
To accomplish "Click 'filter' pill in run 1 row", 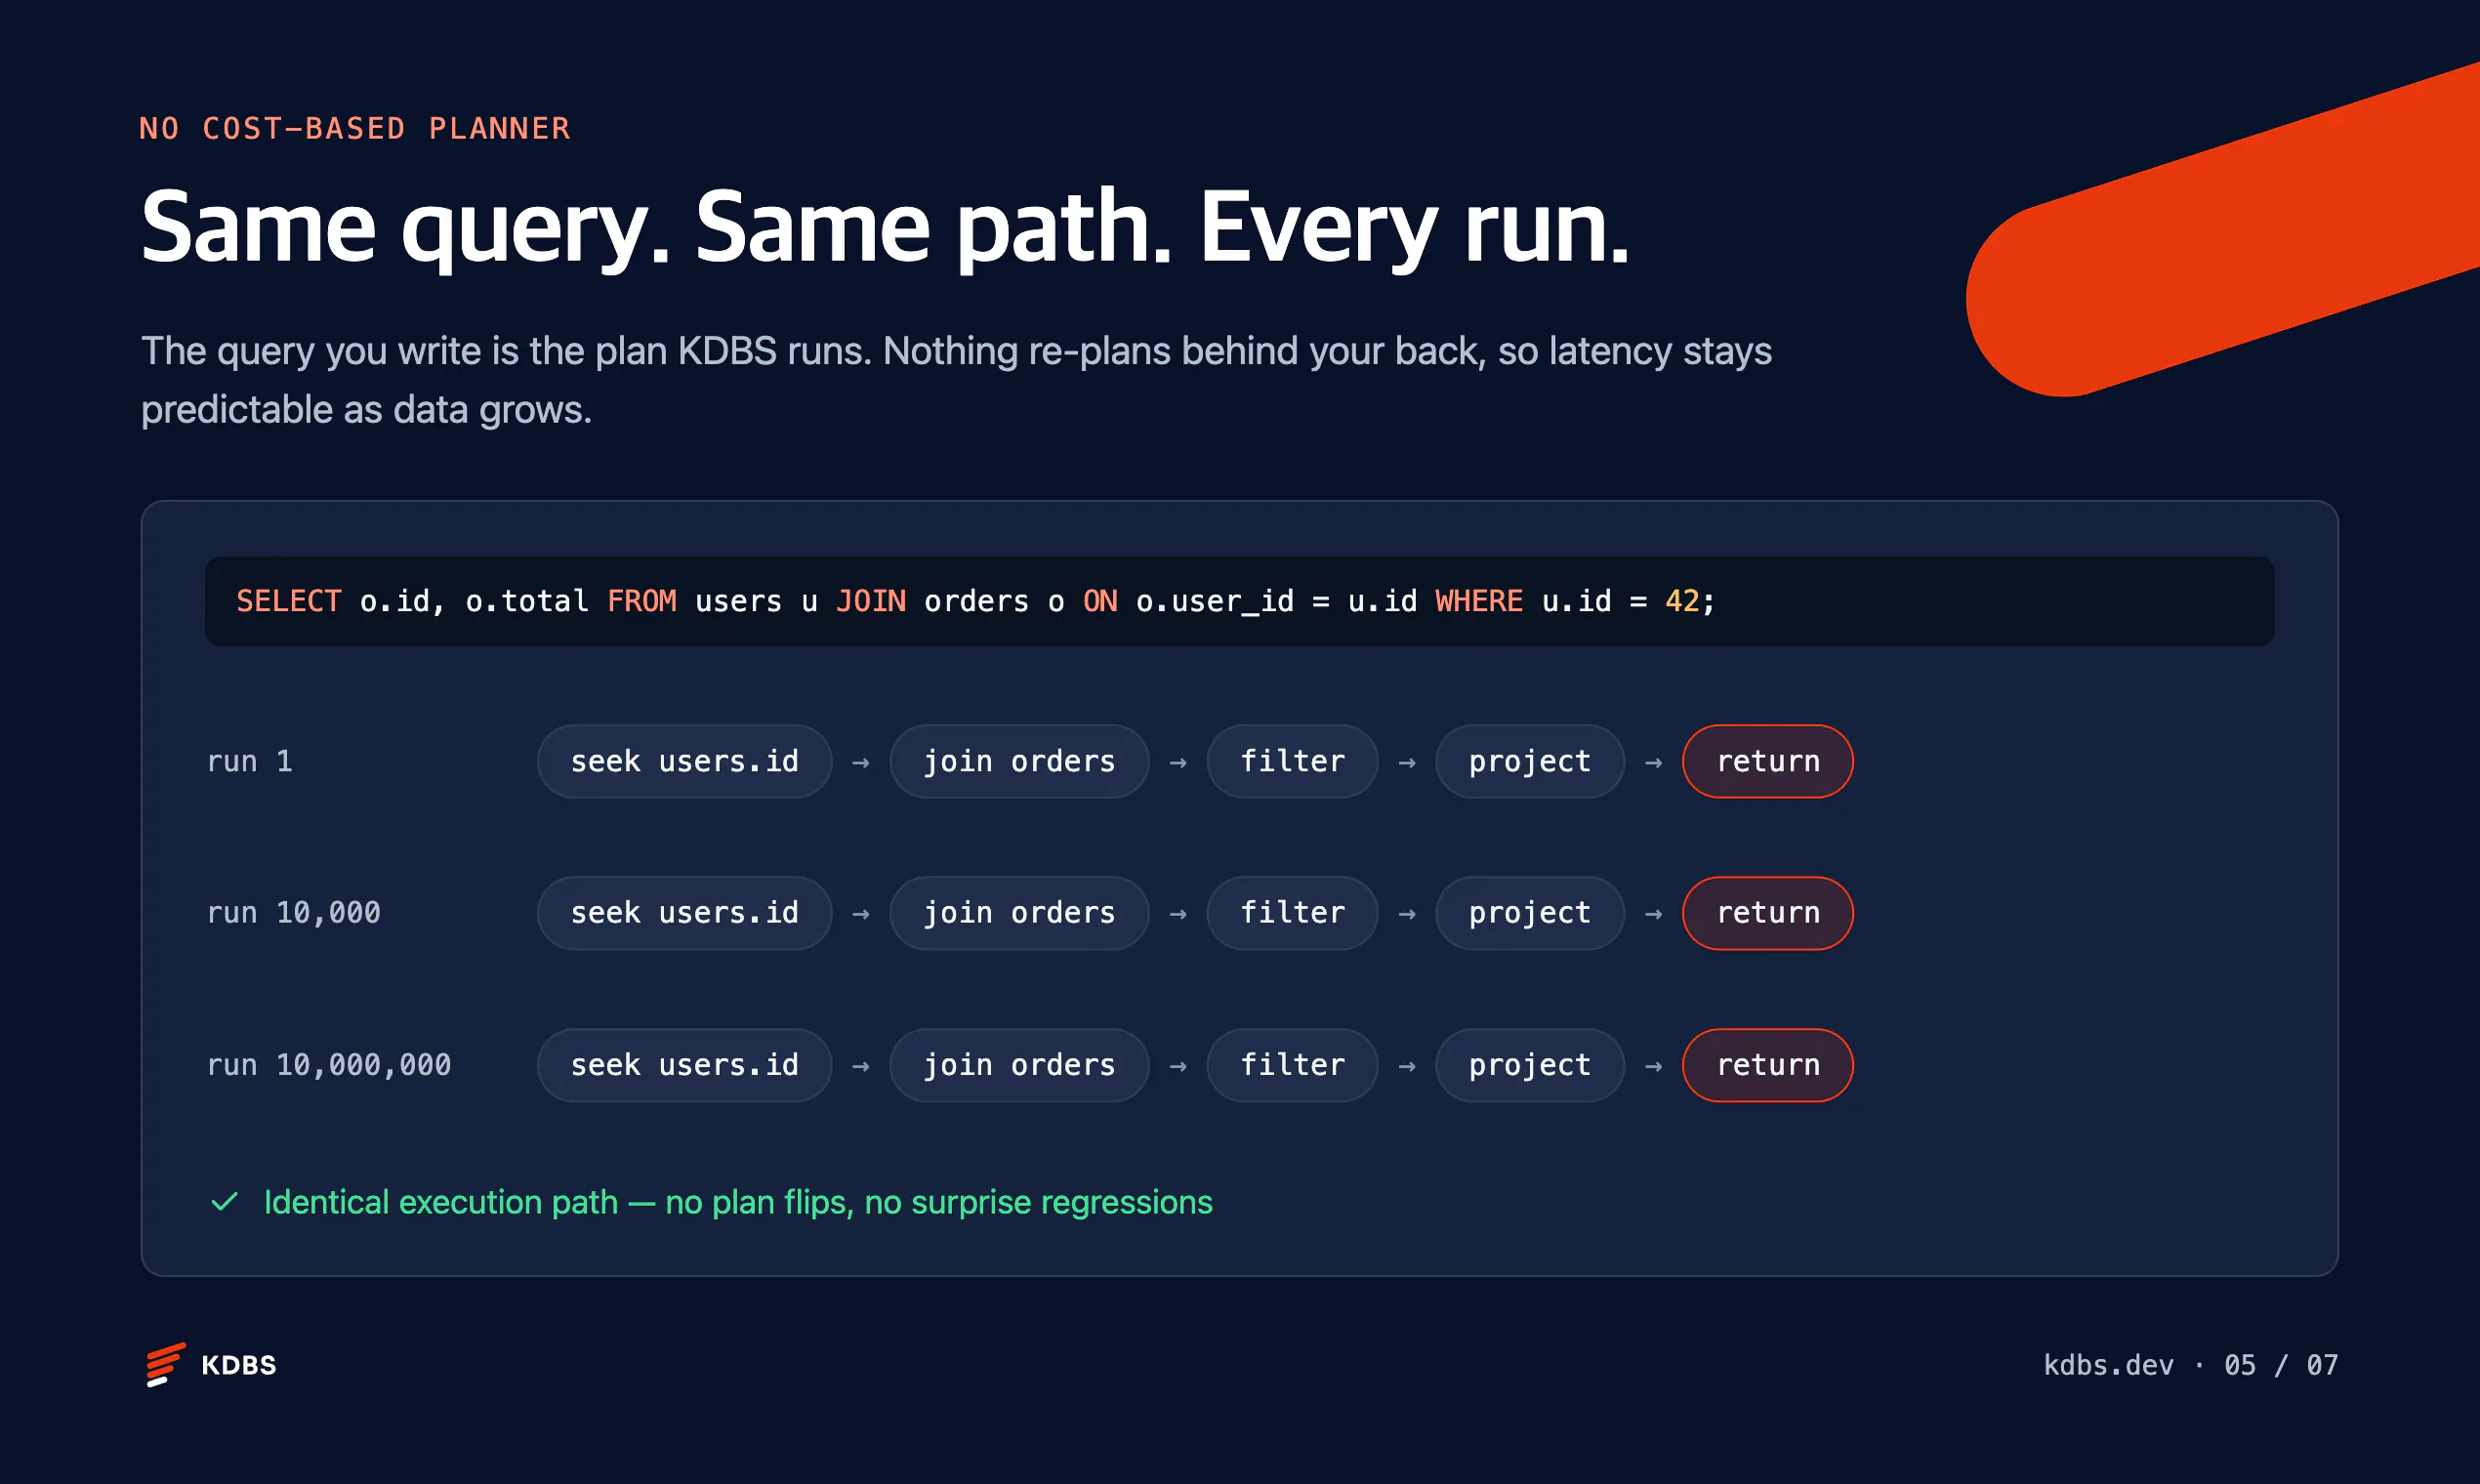I will click(1292, 761).
